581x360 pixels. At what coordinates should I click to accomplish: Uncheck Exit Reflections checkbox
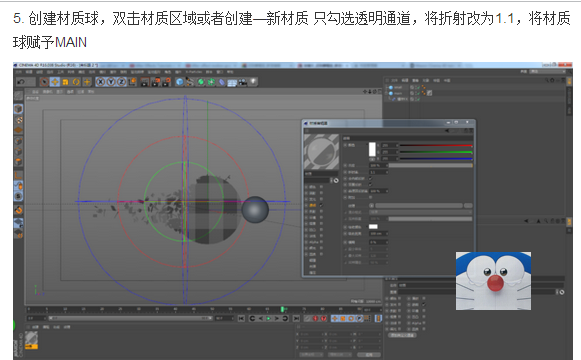[x=371, y=184]
